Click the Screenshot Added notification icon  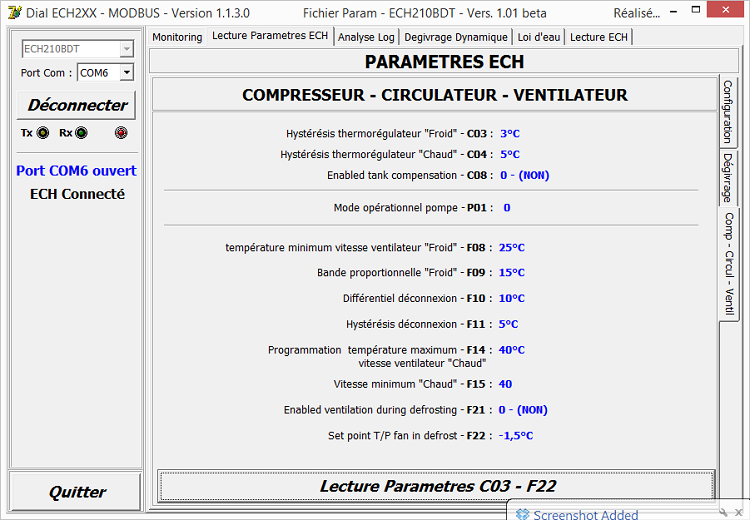coord(523,514)
